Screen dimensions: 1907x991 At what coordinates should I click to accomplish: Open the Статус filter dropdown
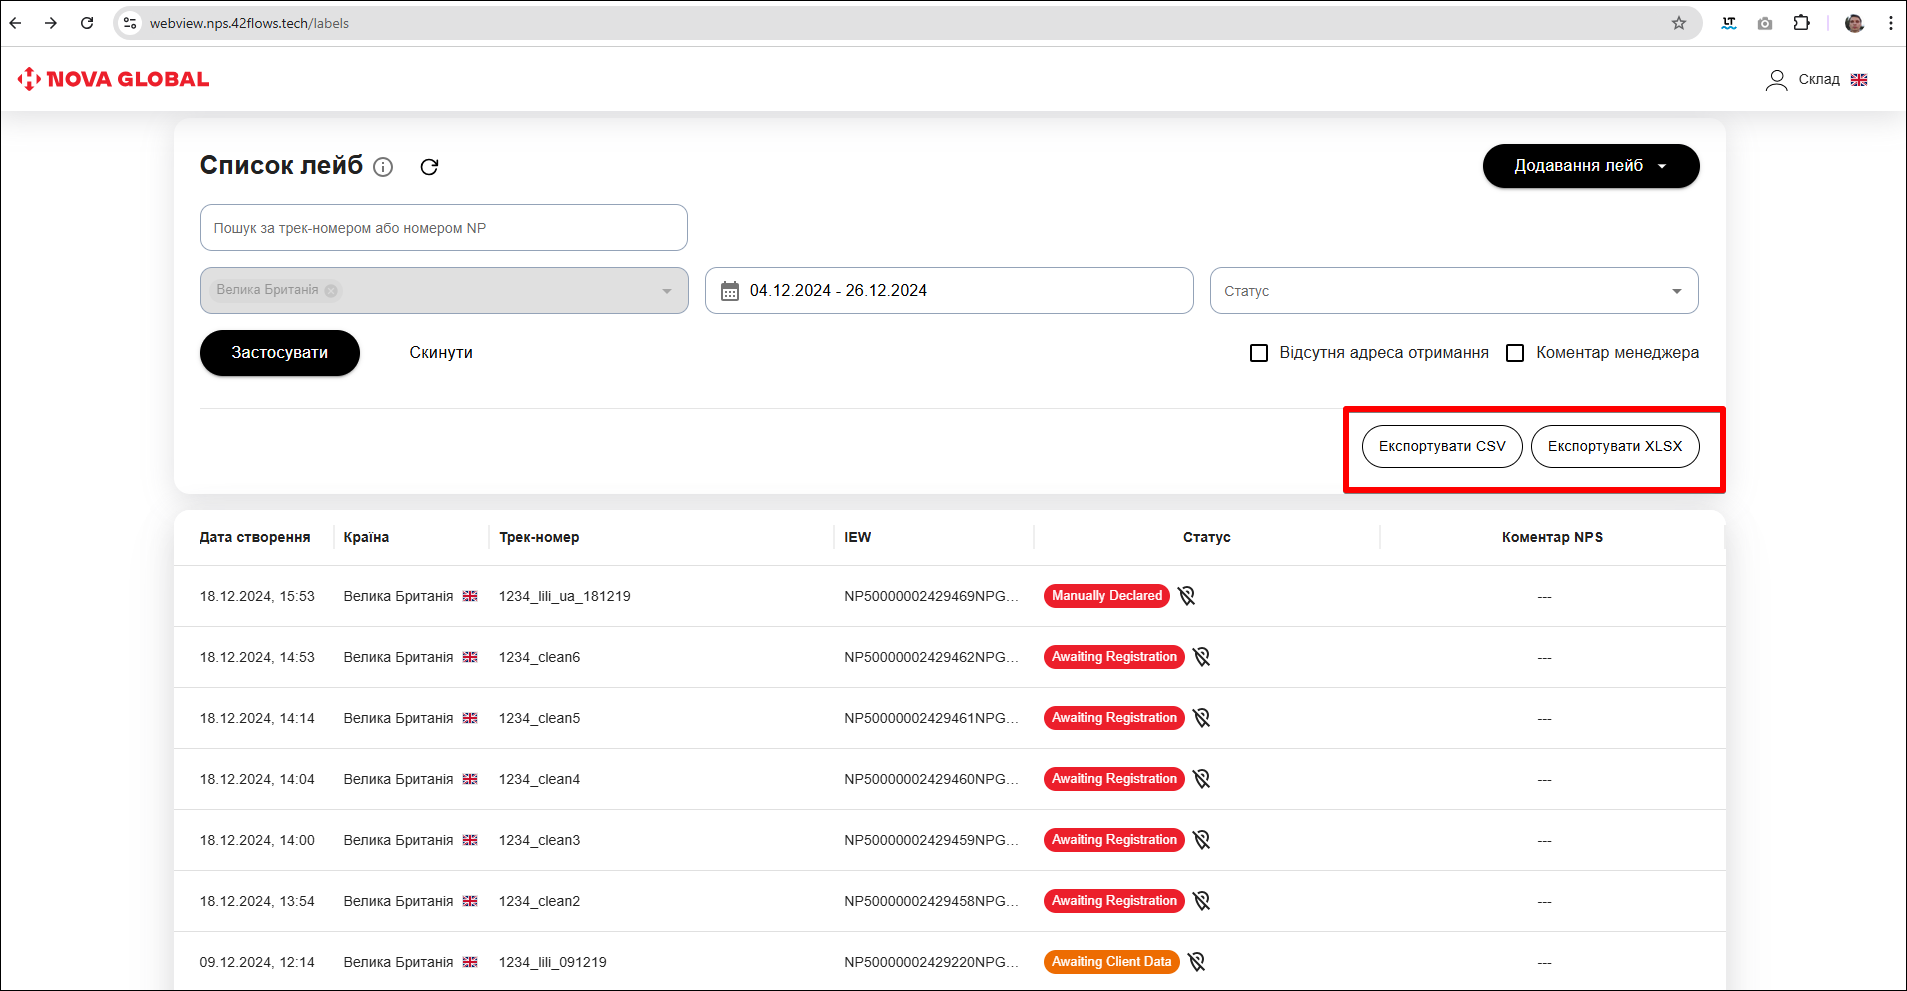(1454, 291)
